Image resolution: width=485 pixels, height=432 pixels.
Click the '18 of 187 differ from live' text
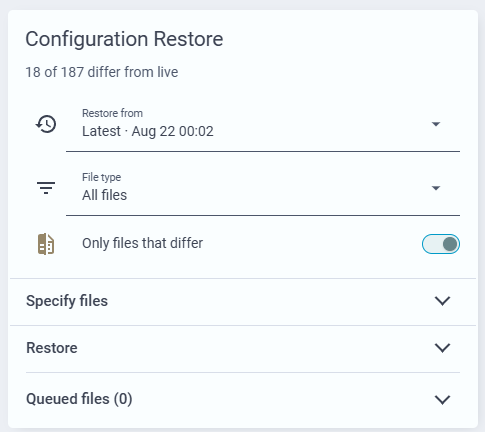(102, 72)
